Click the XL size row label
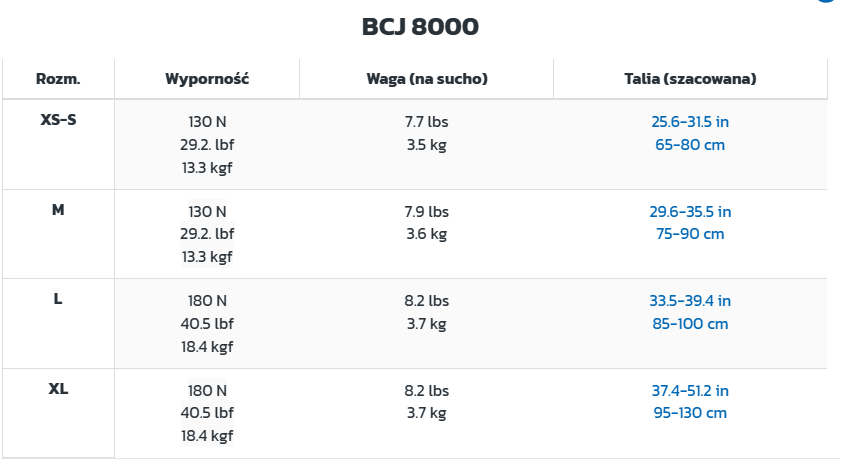The width and height of the screenshot is (848, 464). tap(58, 389)
